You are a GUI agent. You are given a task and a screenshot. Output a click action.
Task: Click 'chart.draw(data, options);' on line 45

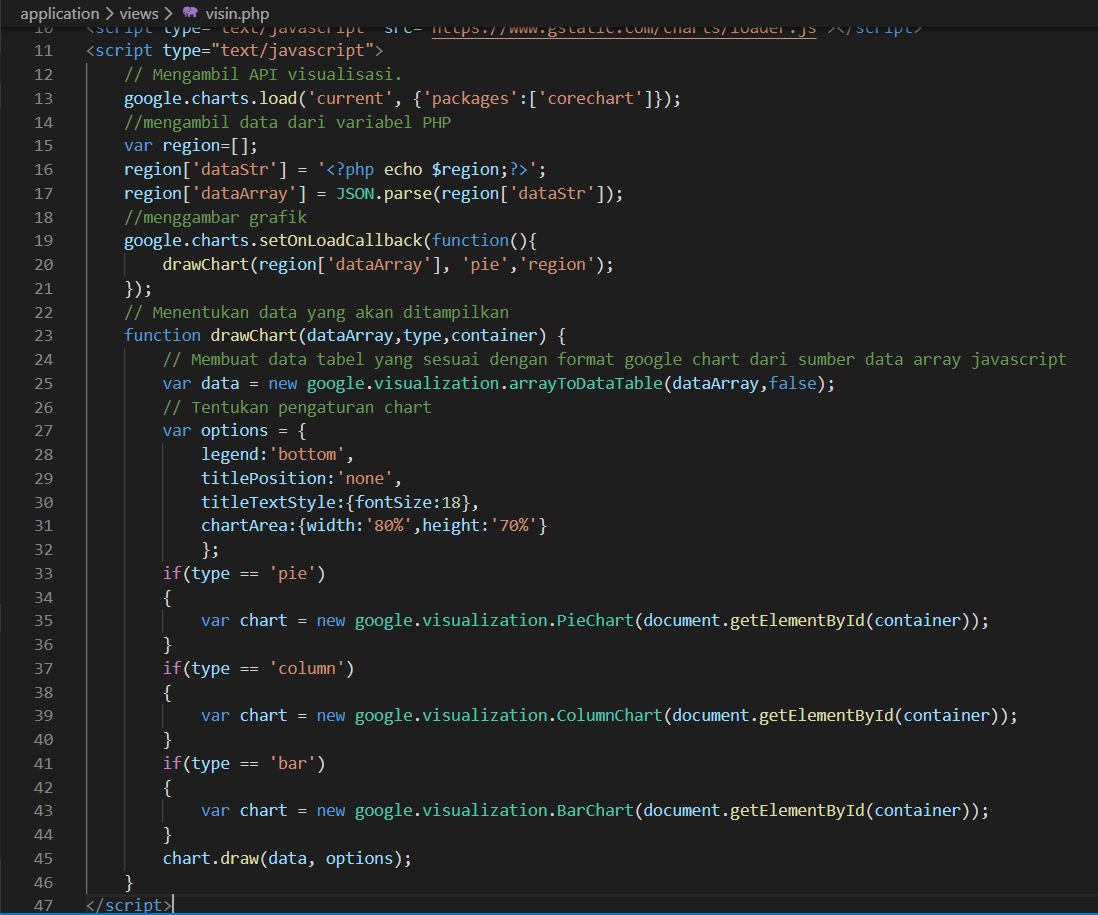coord(288,858)
